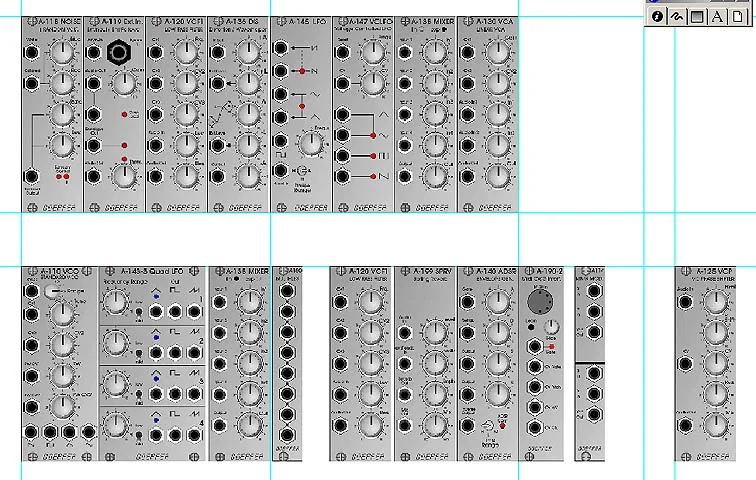
Task: Toggle the A-145 LFO Frequency Range switch
Action: pos(302,171)
